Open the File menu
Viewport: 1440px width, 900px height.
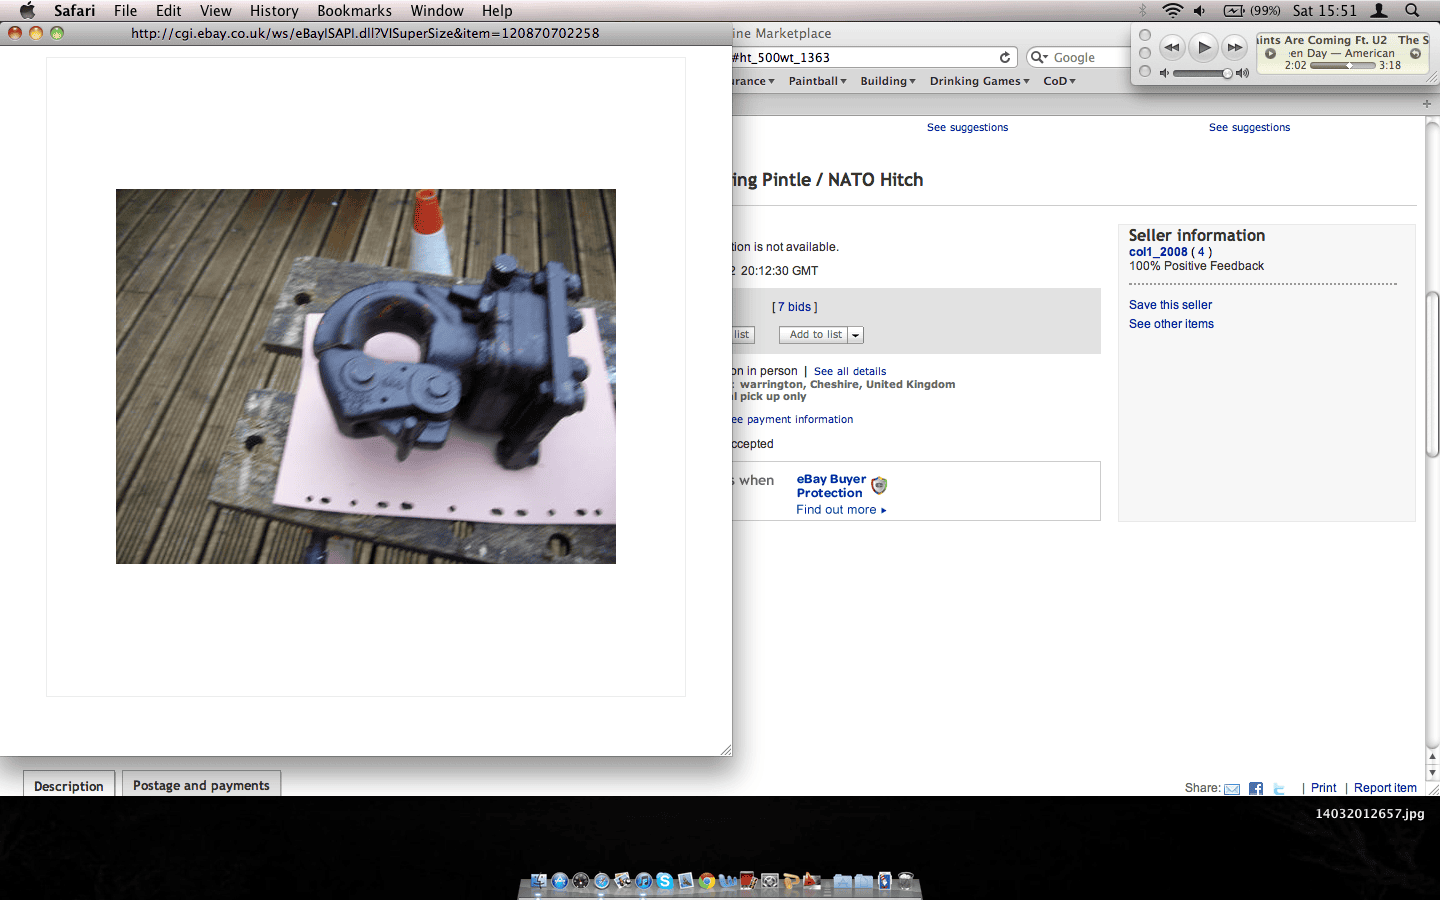tap(125, 10)
